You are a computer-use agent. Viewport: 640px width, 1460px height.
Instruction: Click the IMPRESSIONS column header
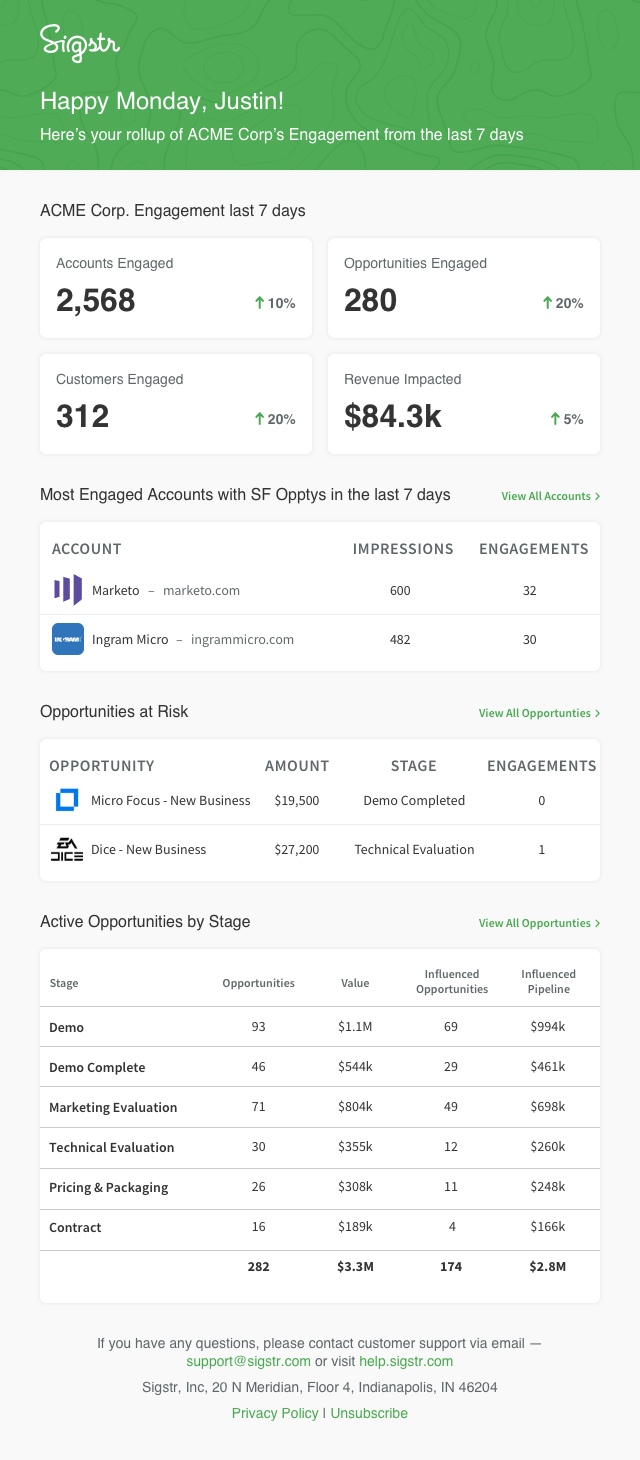(x=403, y=549)
